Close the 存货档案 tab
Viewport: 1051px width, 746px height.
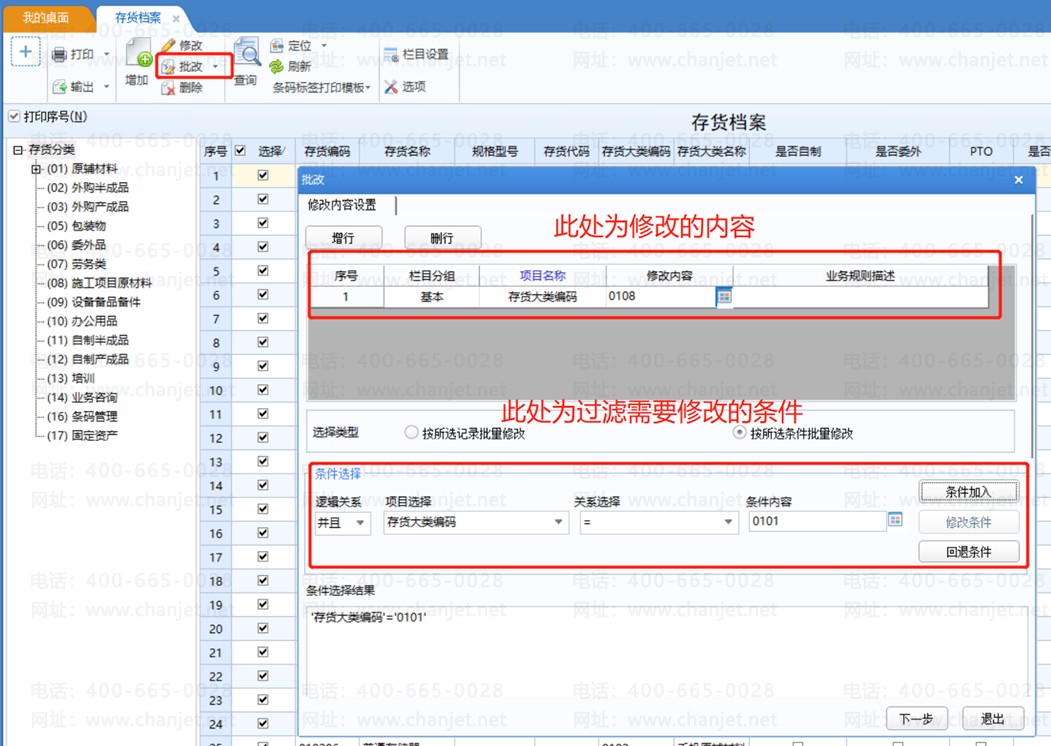pyautogui.click(x=176, y=19)
